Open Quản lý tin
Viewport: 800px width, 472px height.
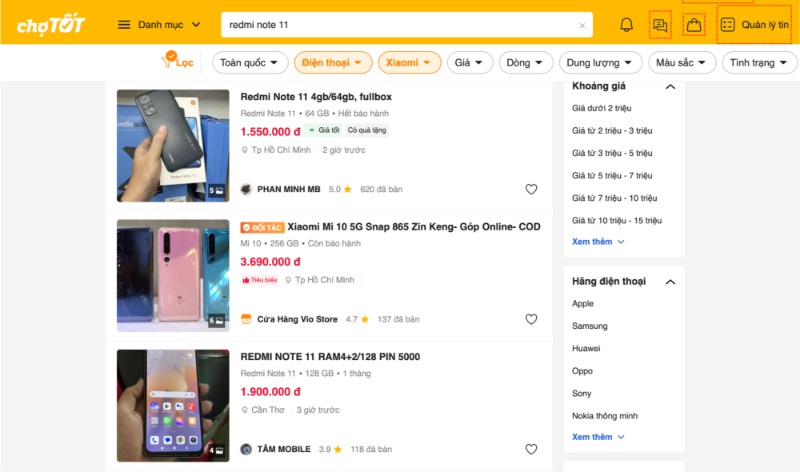click(x=754, y=24)
